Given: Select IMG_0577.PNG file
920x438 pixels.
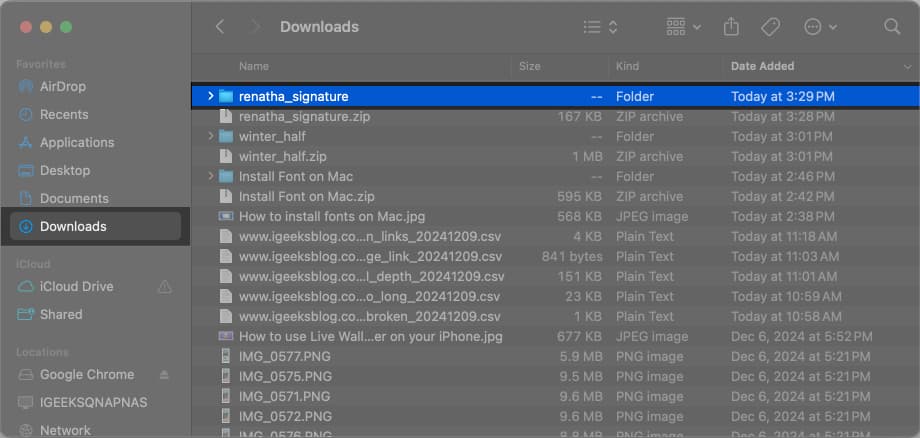Looking at the screenshot, I should [285, 356].
